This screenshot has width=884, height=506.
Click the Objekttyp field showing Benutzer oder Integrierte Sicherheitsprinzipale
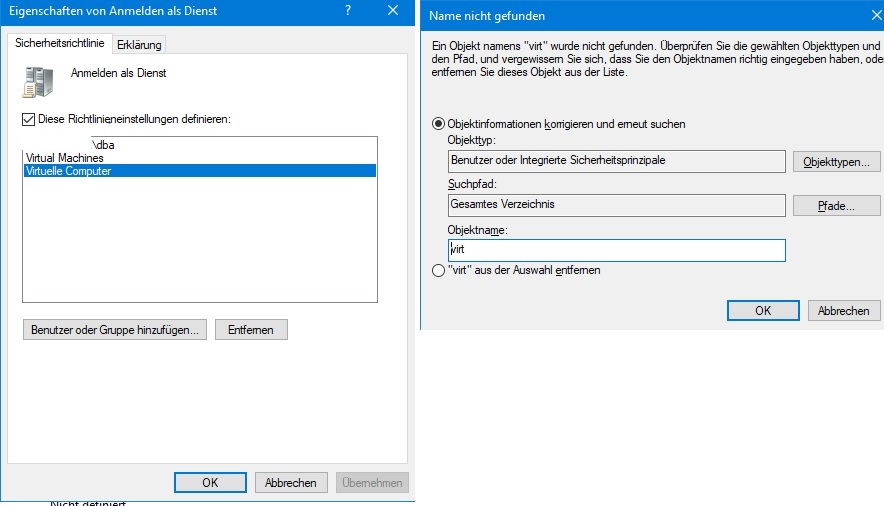617,161
